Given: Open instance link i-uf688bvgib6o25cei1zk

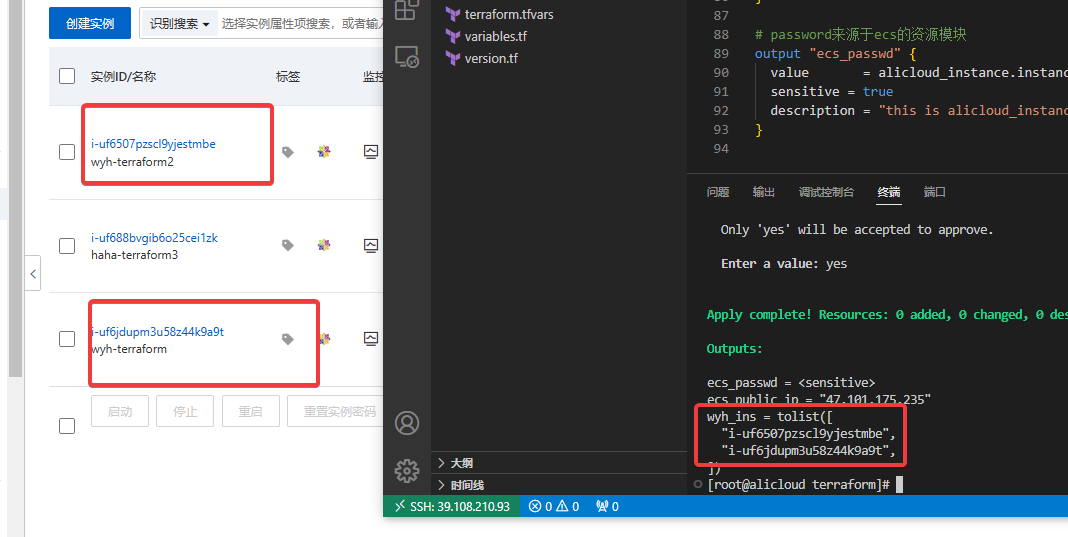Looking at the screenshot, I should click(x=155, y=238).
